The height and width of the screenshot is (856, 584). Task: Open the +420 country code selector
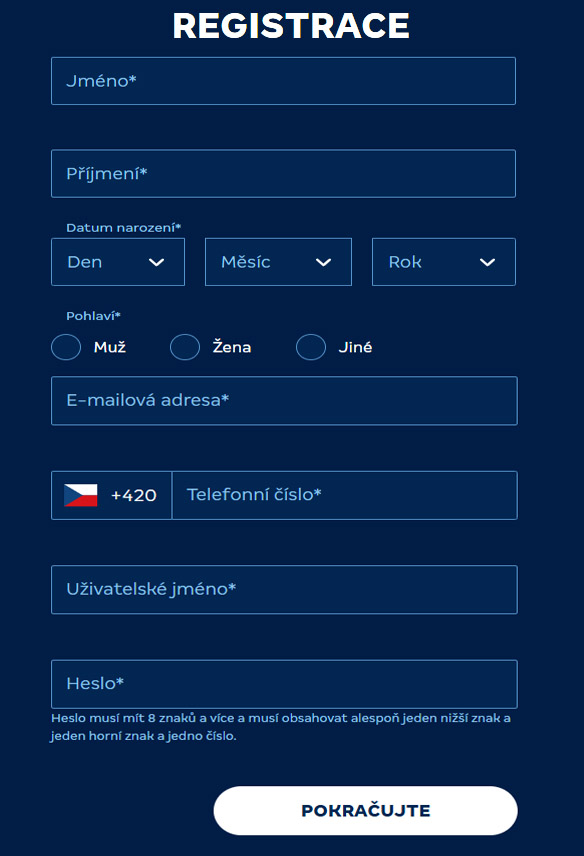pos(111,495)
